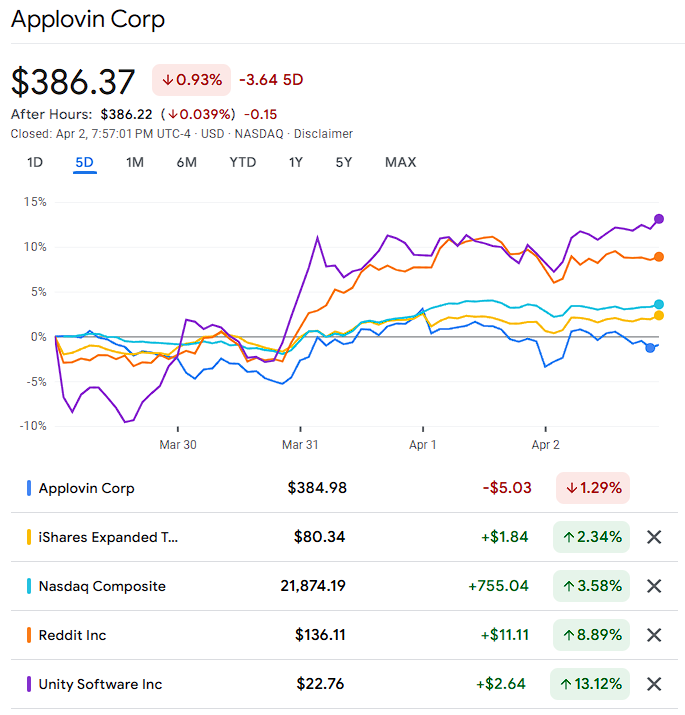Screen dimensions: 685x715
Task: Select the YTD time range
Action: (243, 162)
